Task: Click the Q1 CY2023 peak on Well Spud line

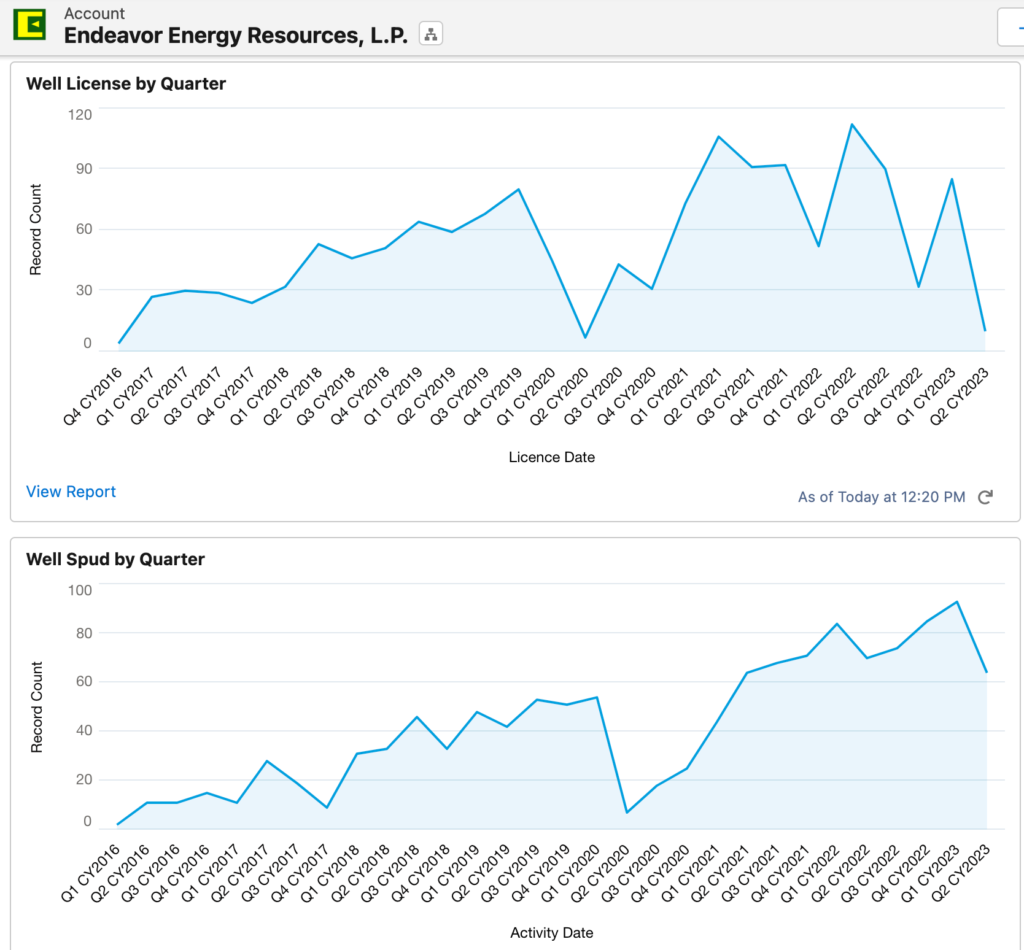Action: pos(957,601)
